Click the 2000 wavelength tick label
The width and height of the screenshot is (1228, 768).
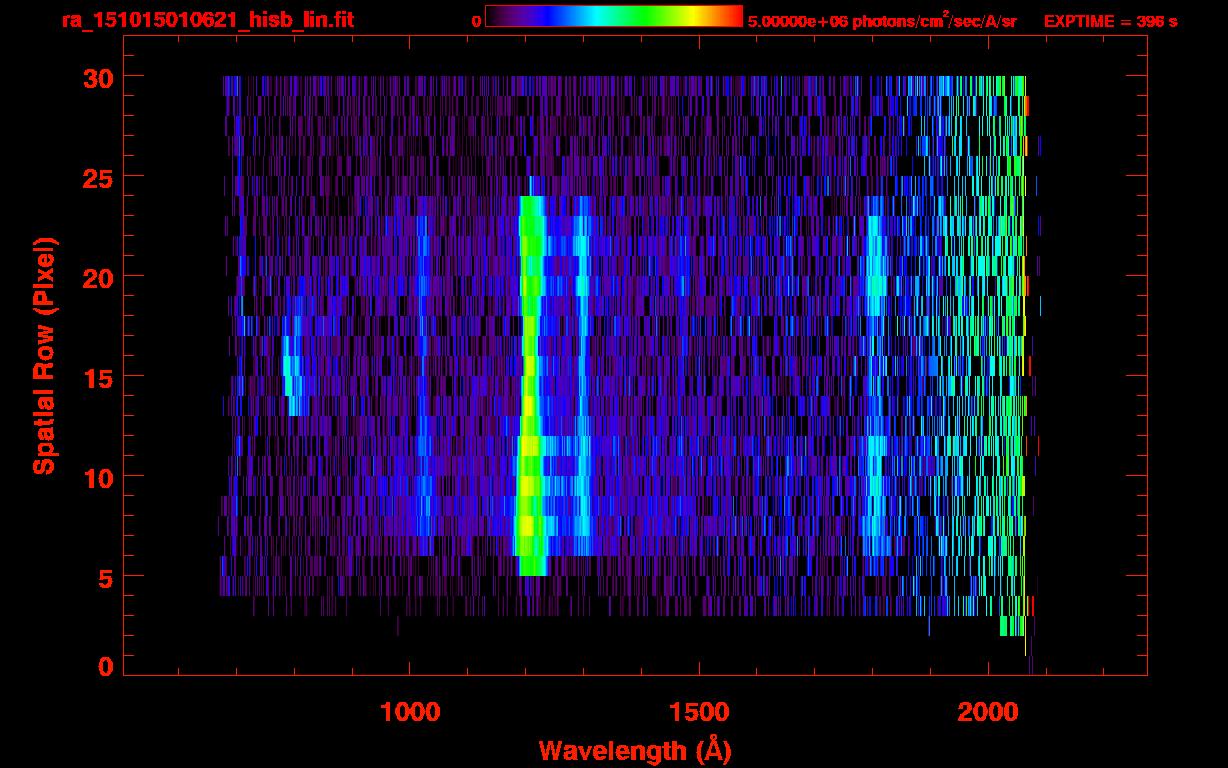988,712
